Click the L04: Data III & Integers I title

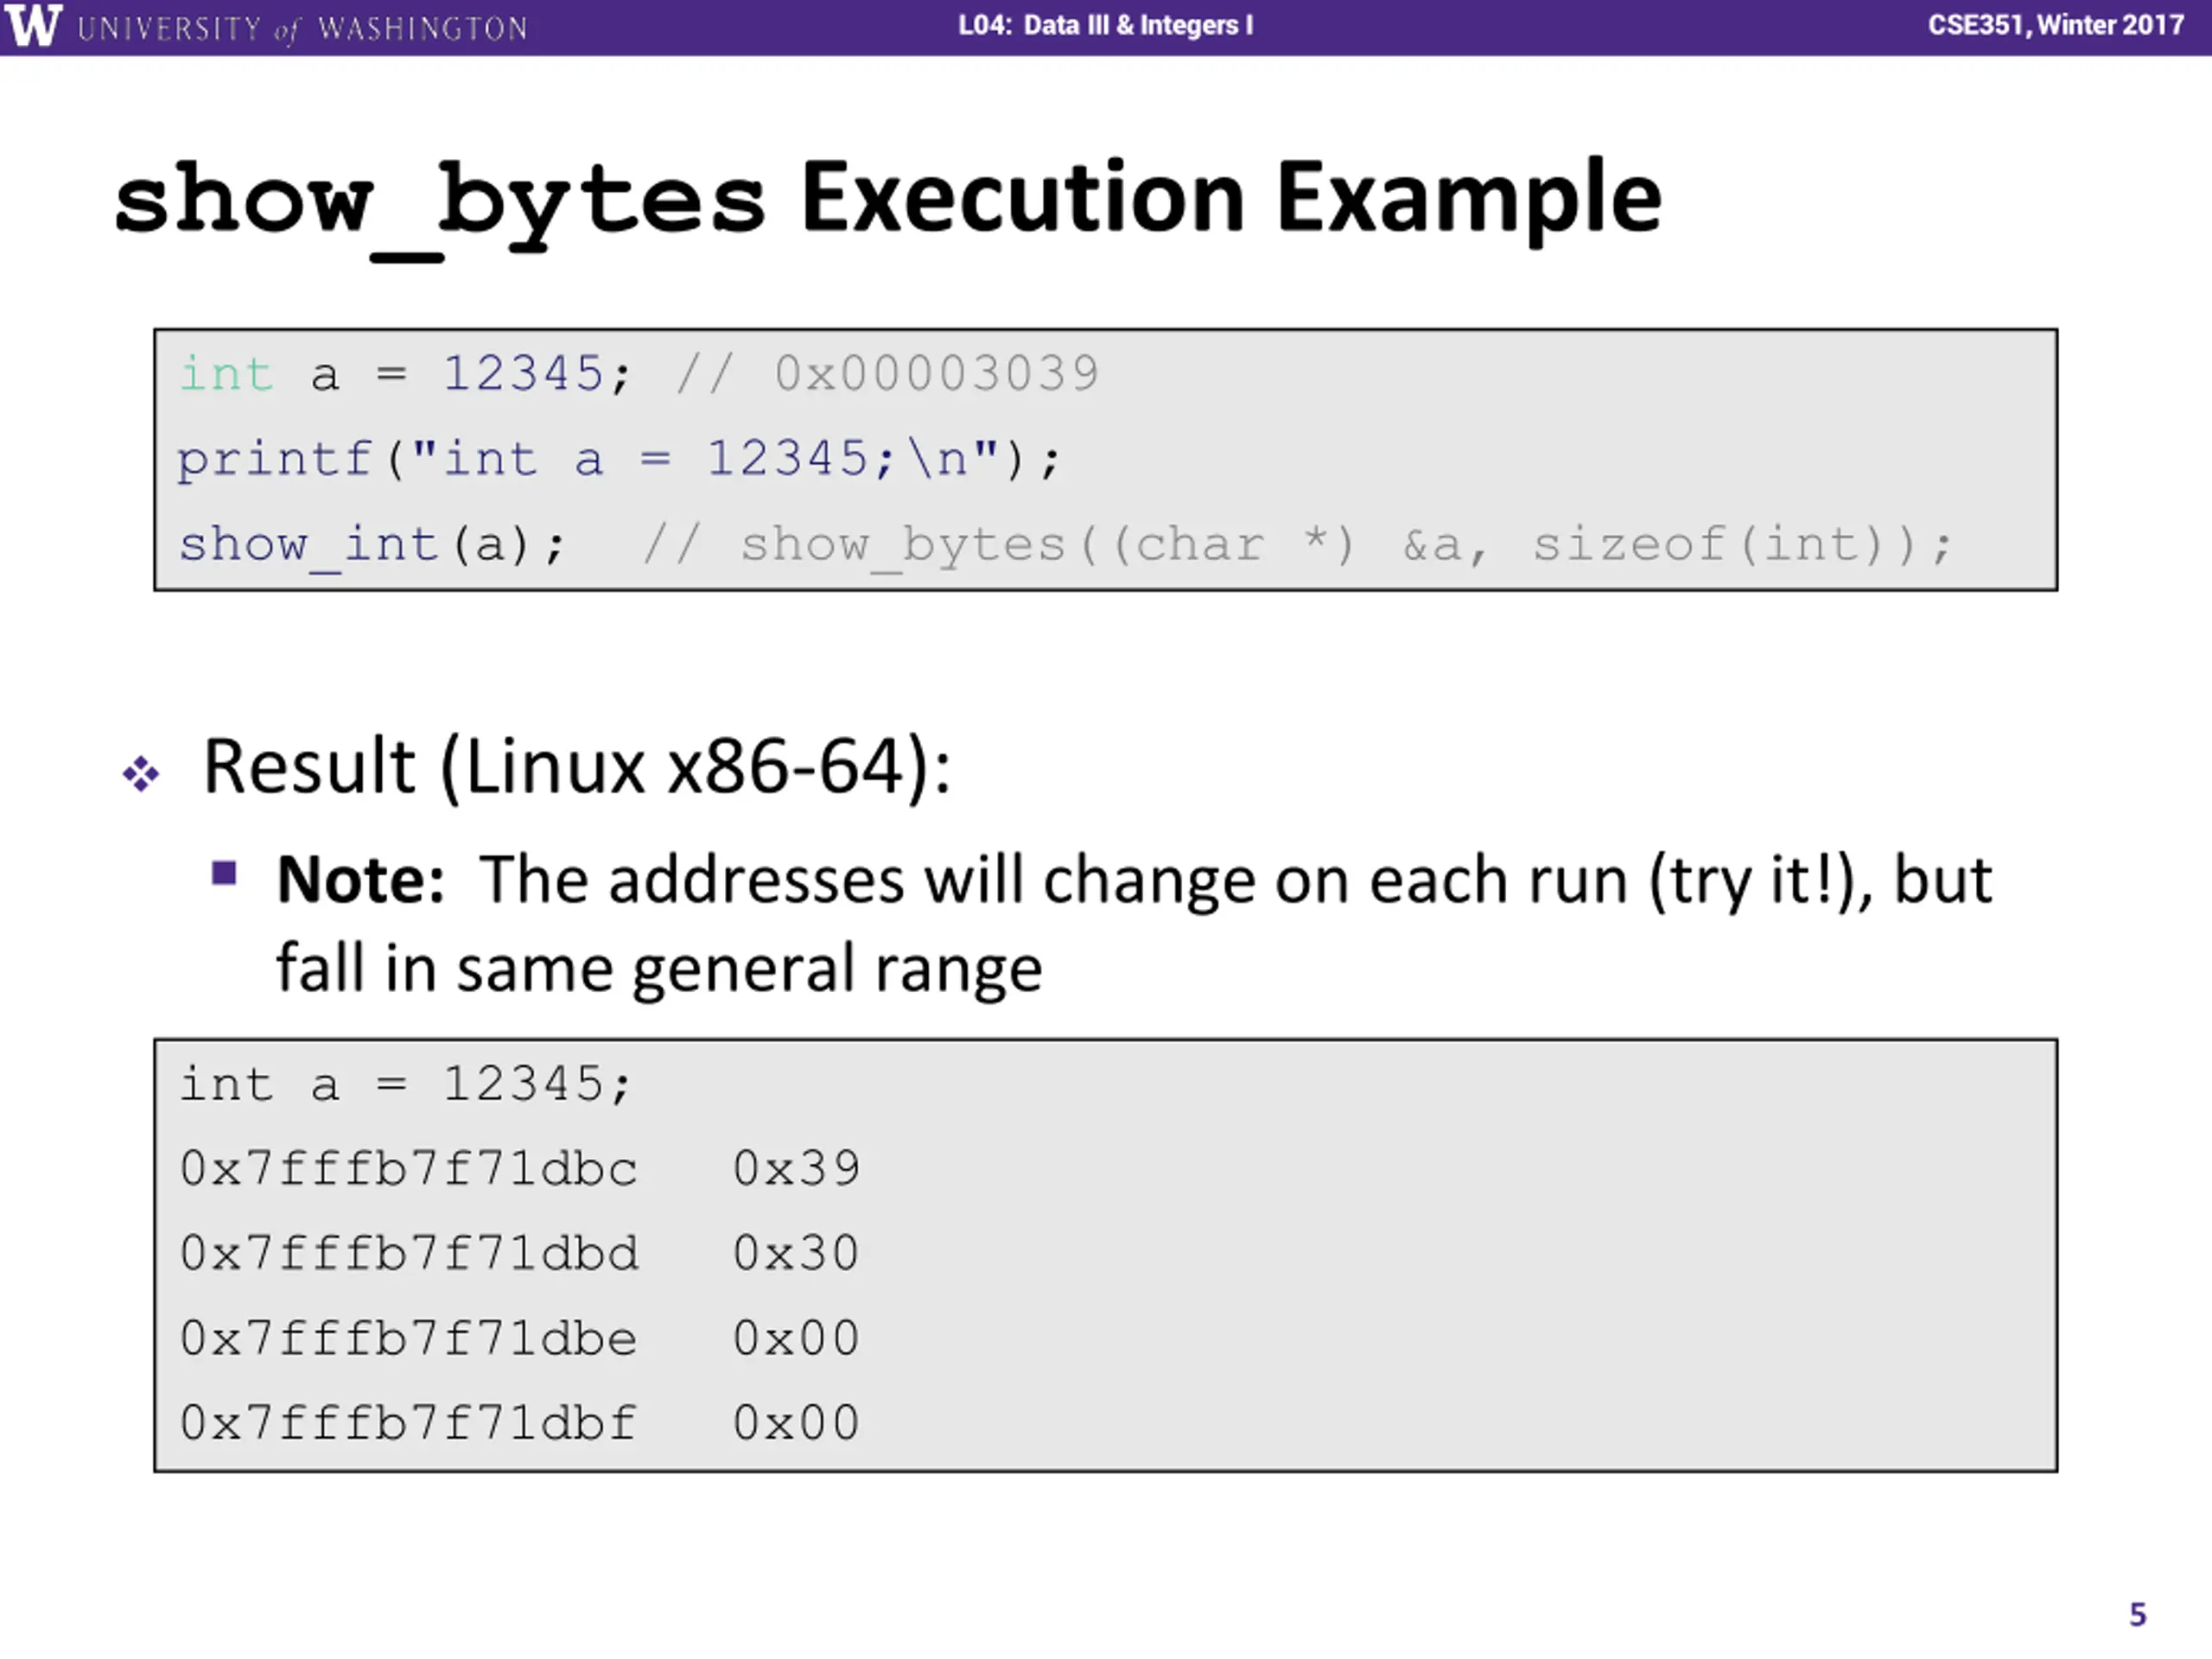(1105, 25)
